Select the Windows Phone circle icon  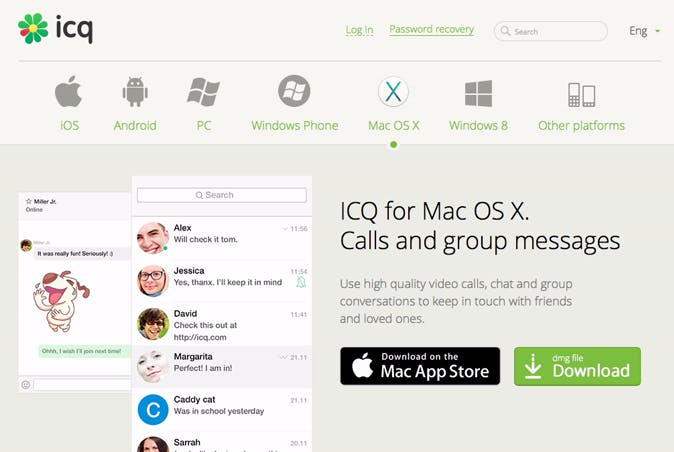[x=294, y=91]
